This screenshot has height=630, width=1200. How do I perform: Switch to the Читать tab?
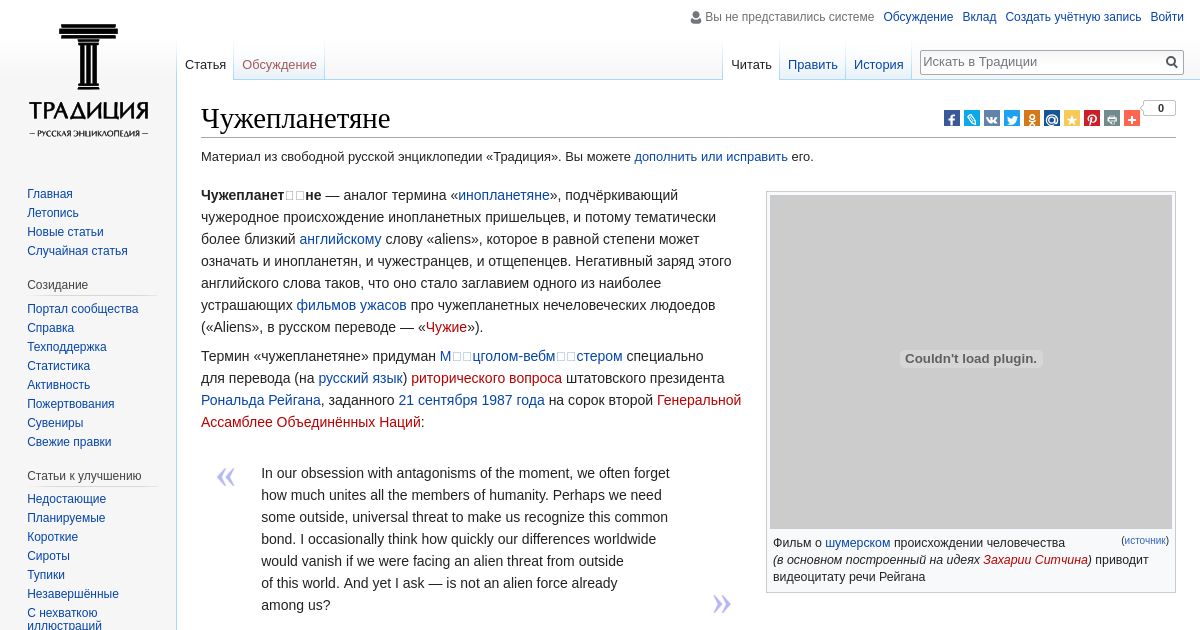pos(751,64)
